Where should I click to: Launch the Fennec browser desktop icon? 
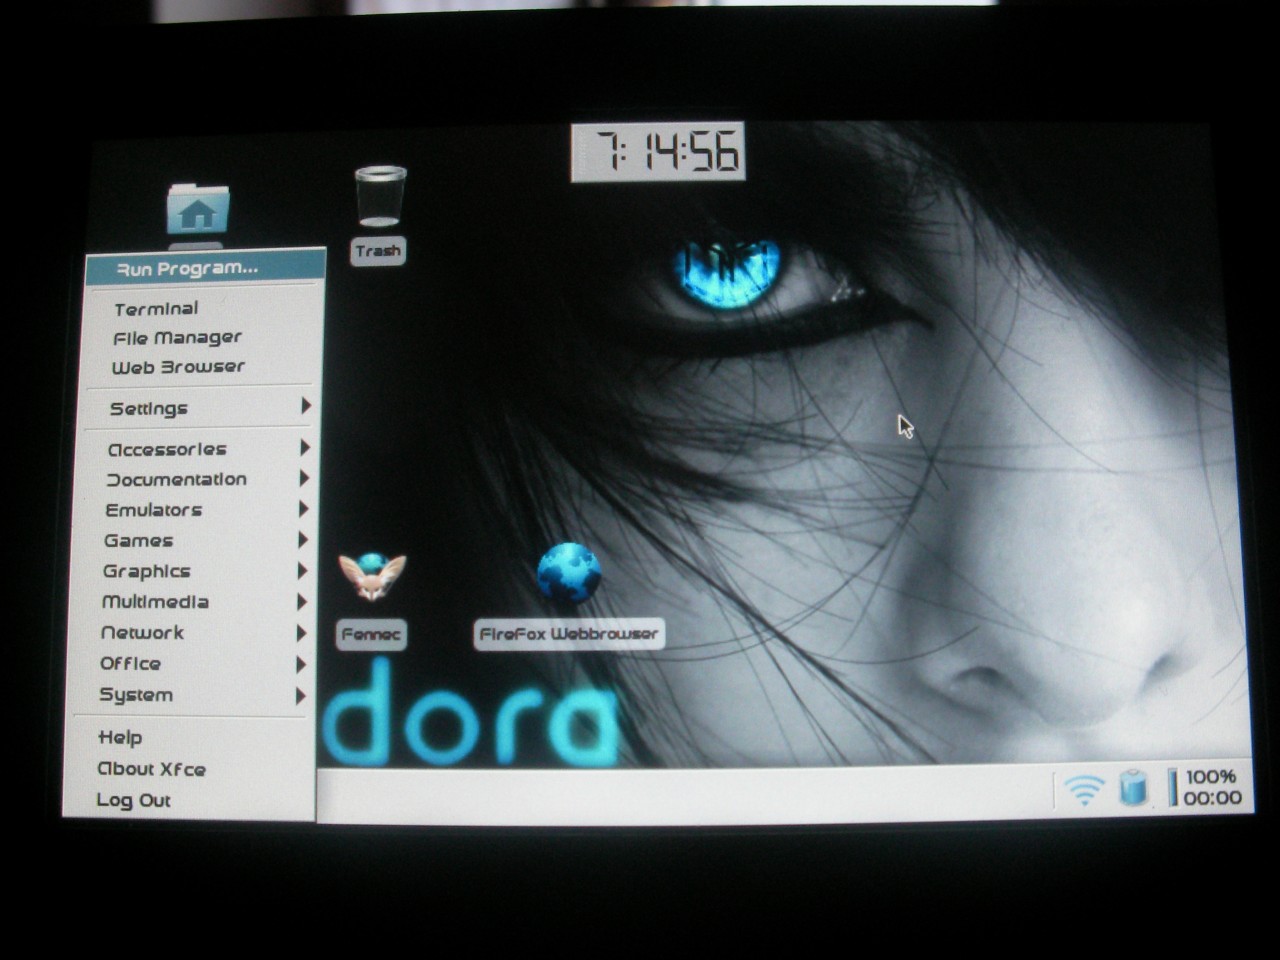[372, 578]
